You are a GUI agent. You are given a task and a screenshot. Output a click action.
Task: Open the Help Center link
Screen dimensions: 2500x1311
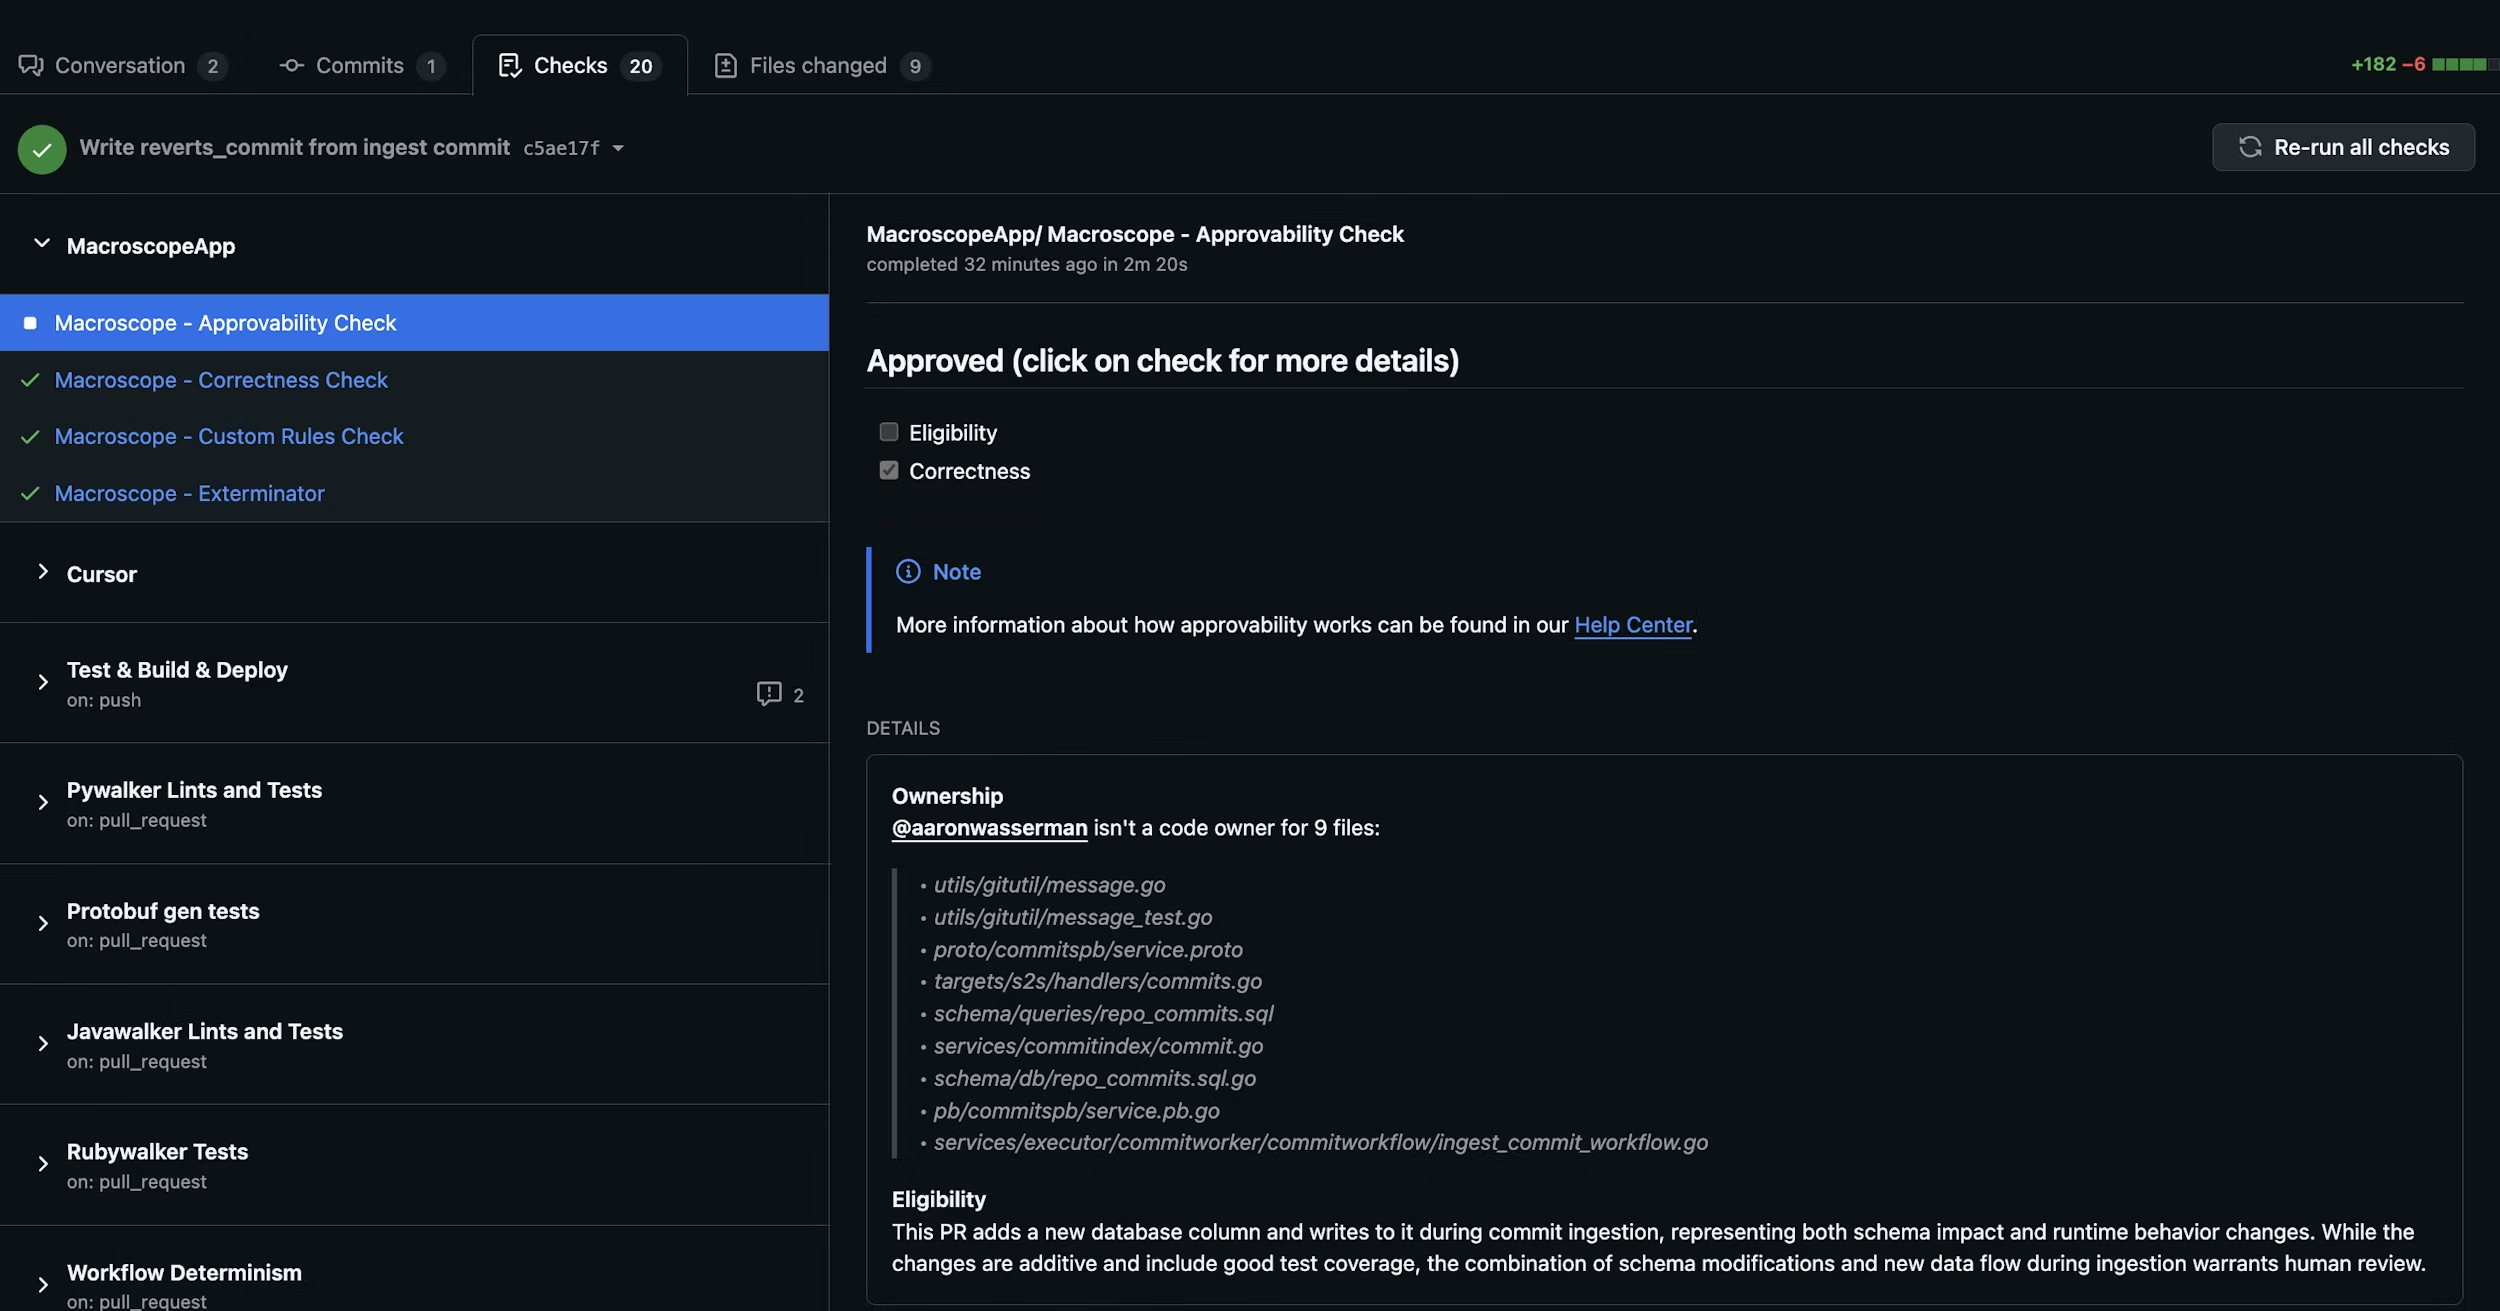[1632, 625]
